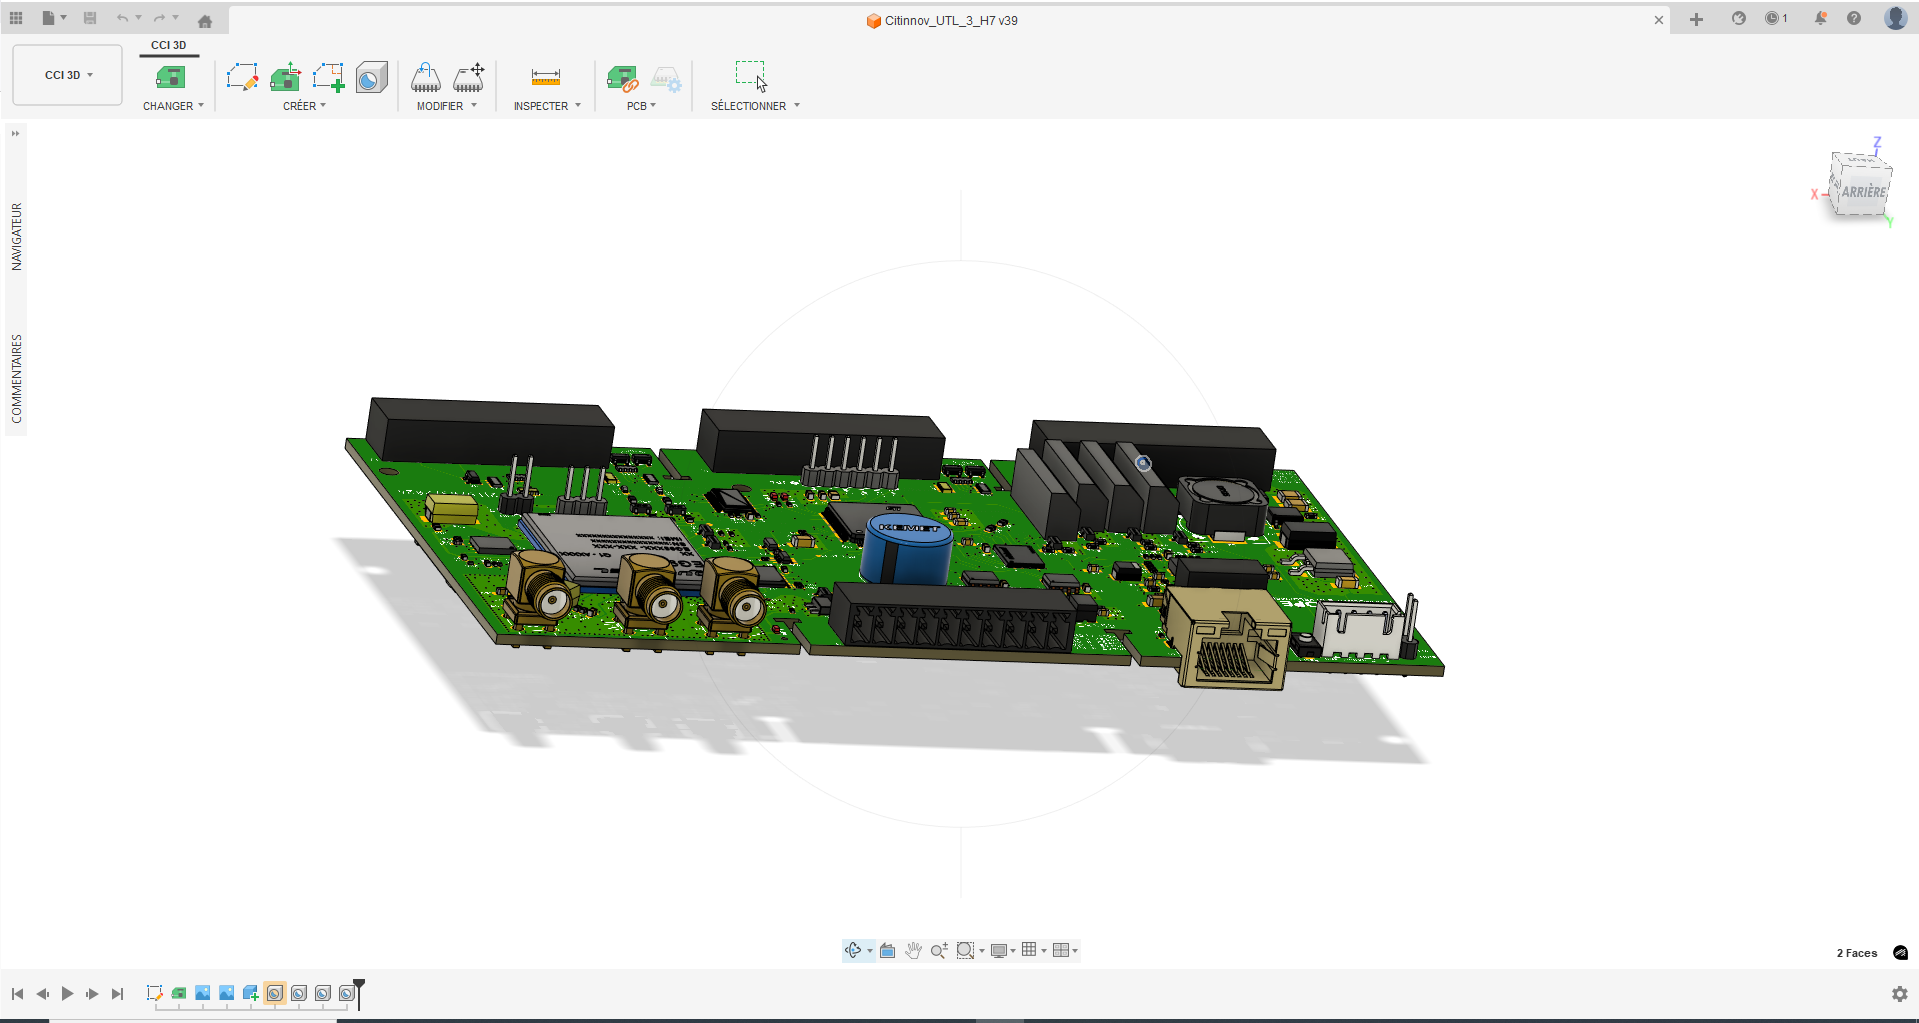Open the timeline settings gear
Image resolution: width=1919 pixels, height=1023 pixels.
[x=1900, y=994]
